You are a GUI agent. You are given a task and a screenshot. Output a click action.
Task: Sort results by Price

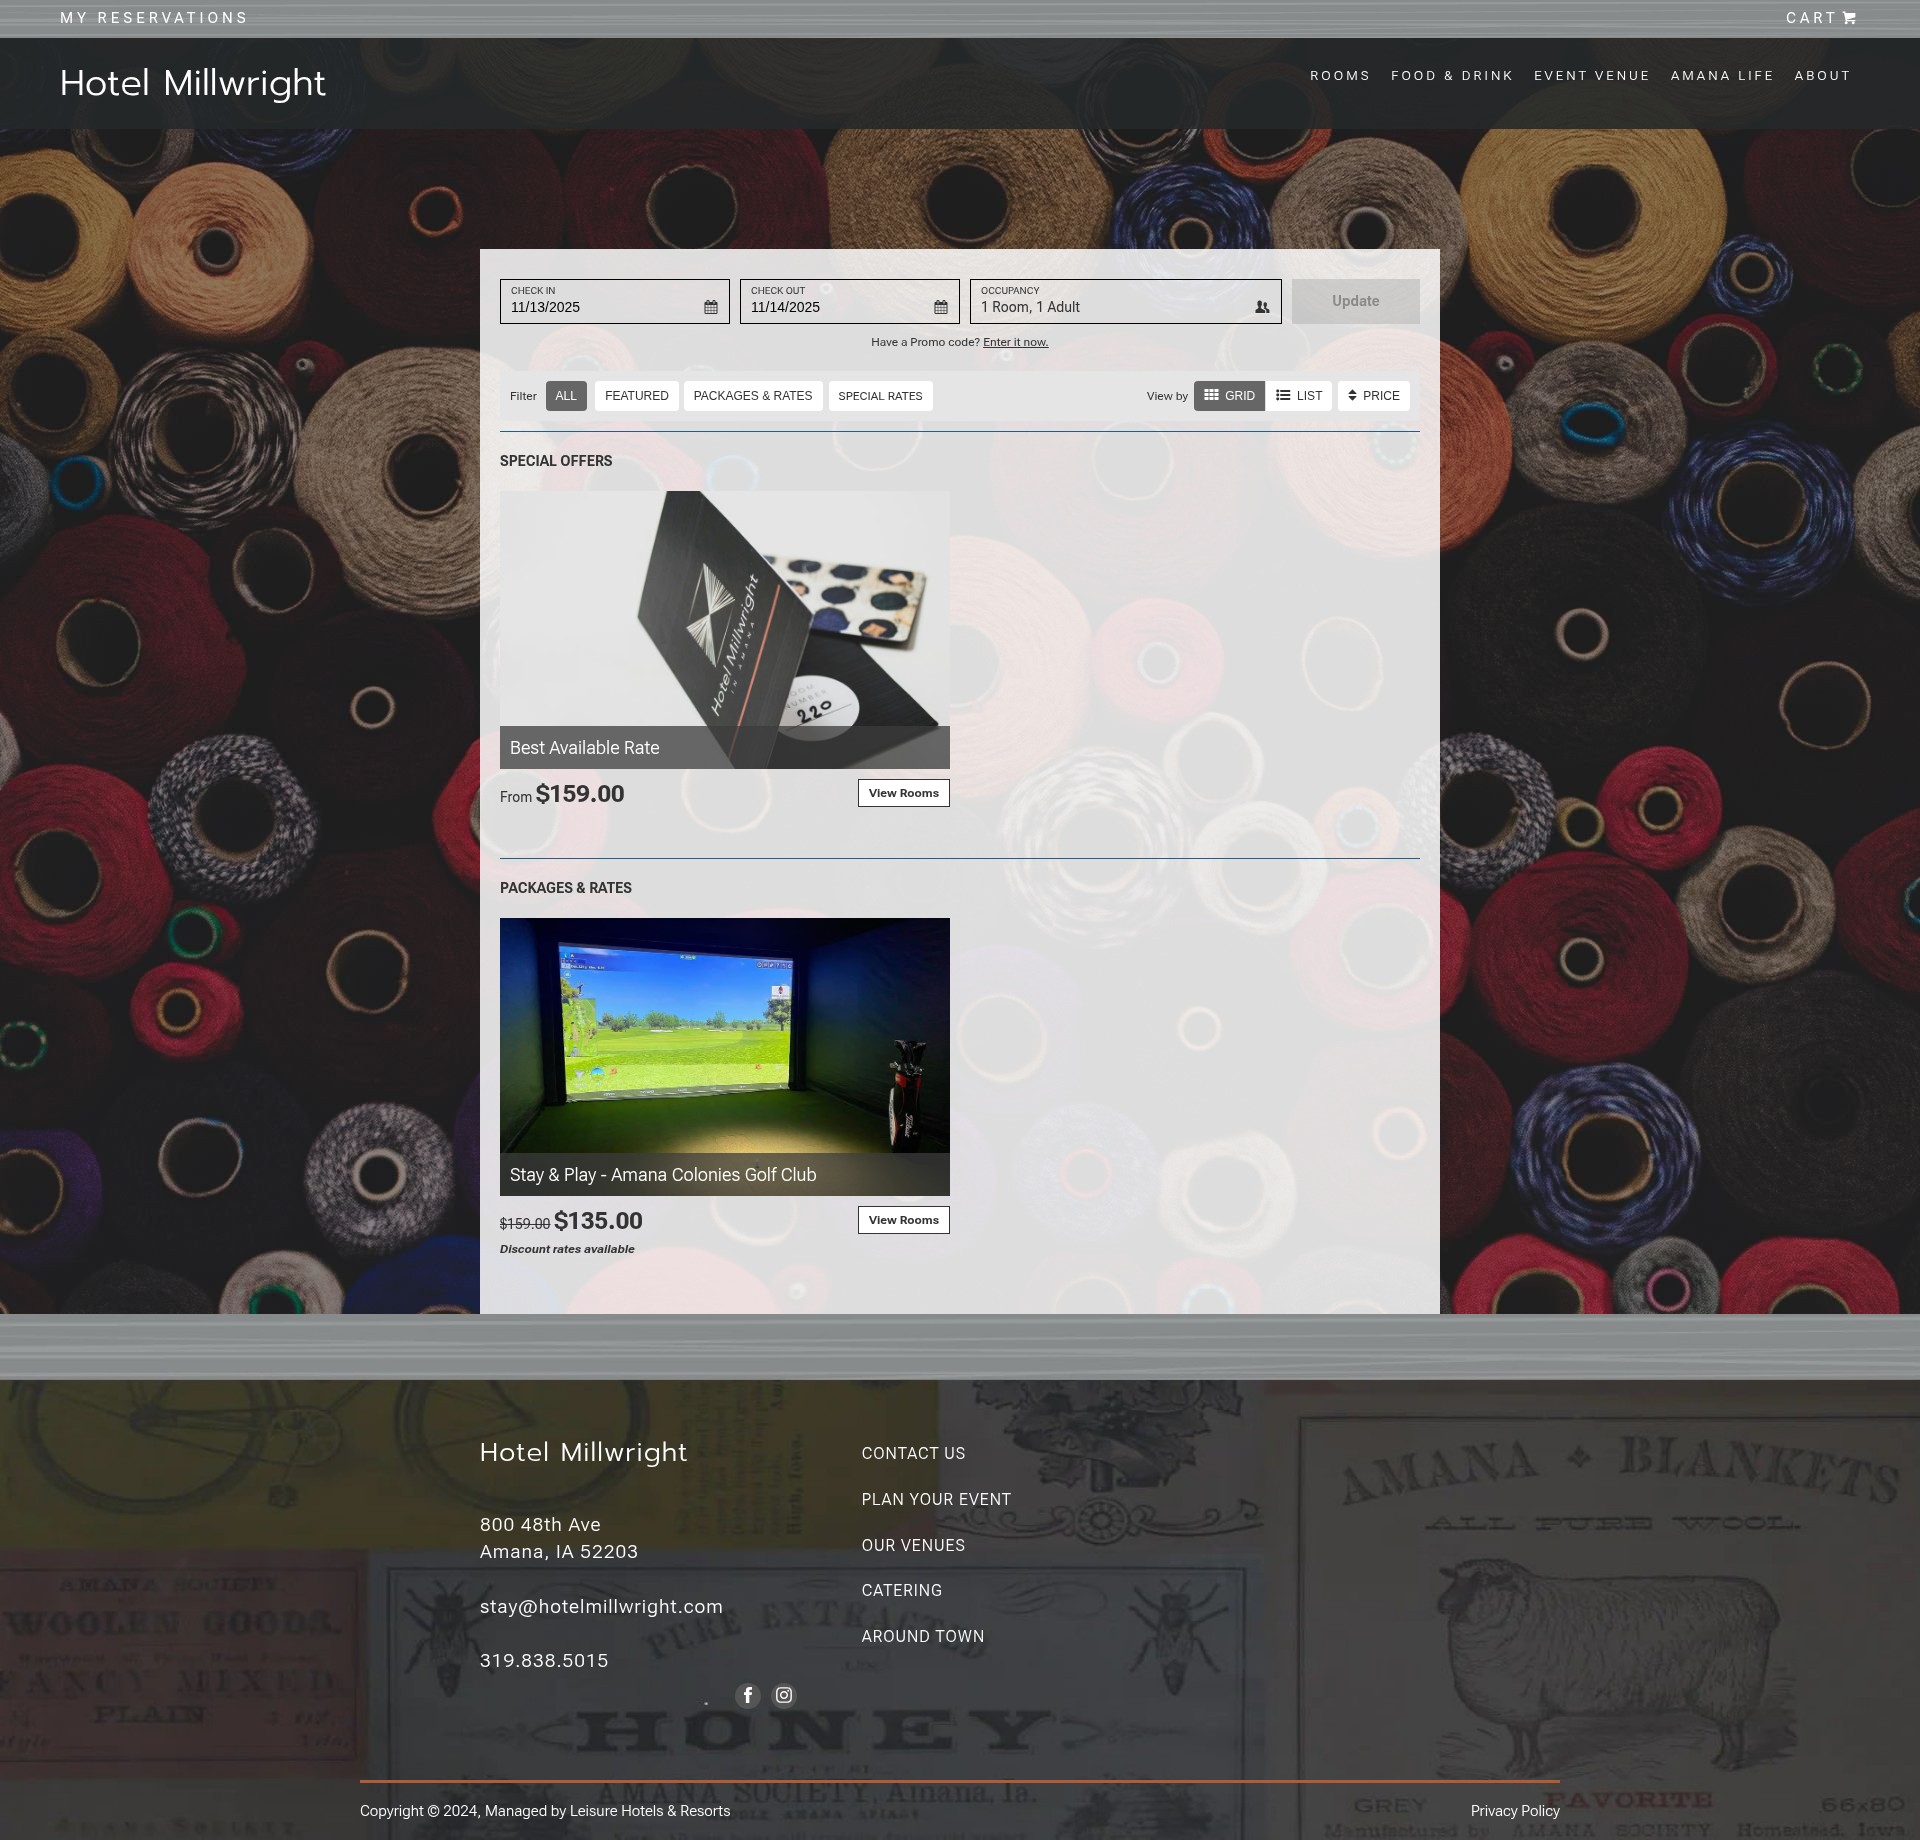(1374, 396)
